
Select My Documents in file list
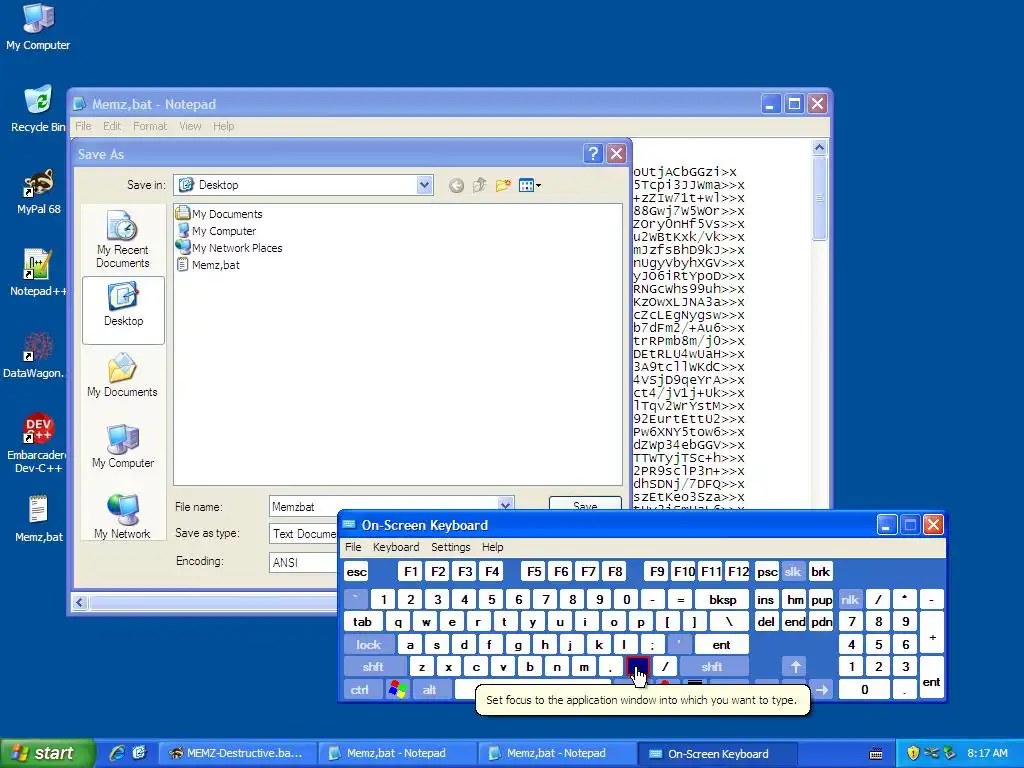click(219, 214)
